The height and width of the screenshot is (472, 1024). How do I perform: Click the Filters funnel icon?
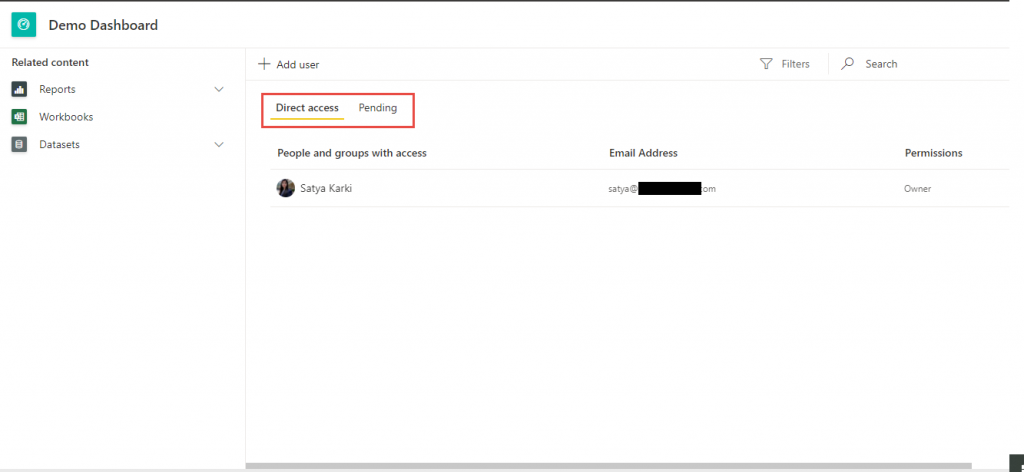click(x=766, y=64)
